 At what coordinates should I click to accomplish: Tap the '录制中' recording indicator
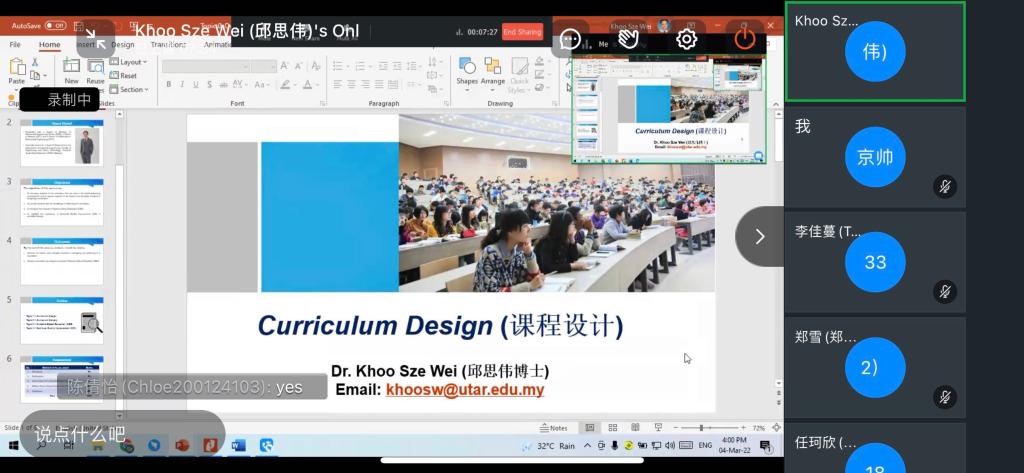tap(60, 100)
